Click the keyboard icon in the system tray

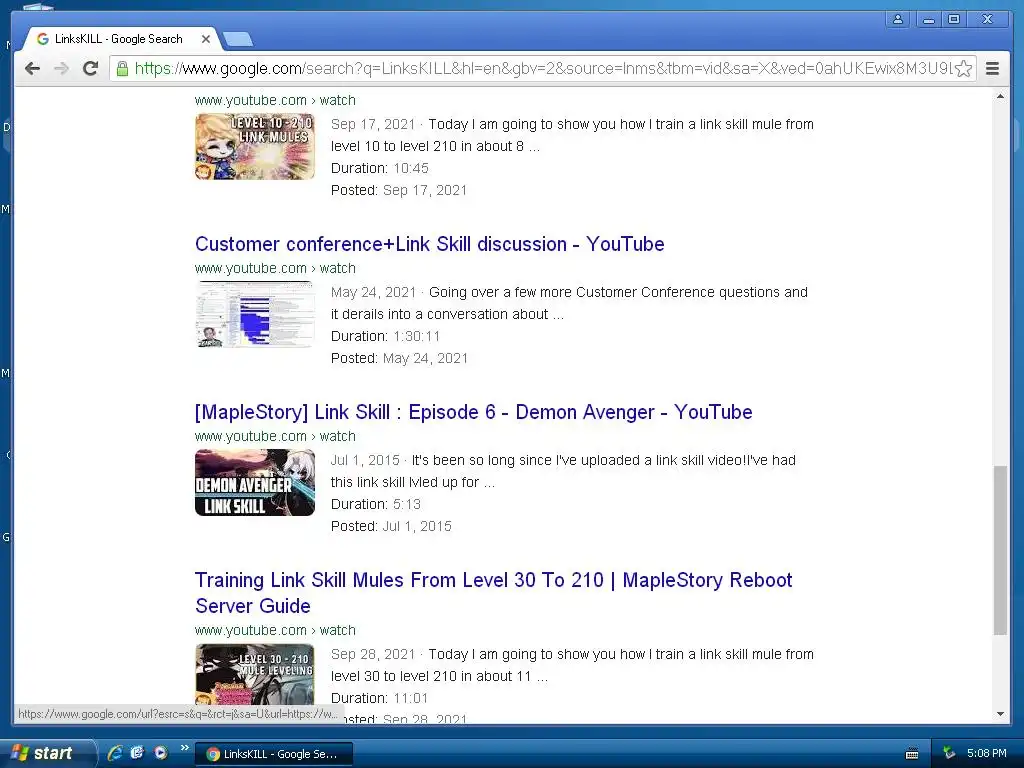(x=912, y=754)
